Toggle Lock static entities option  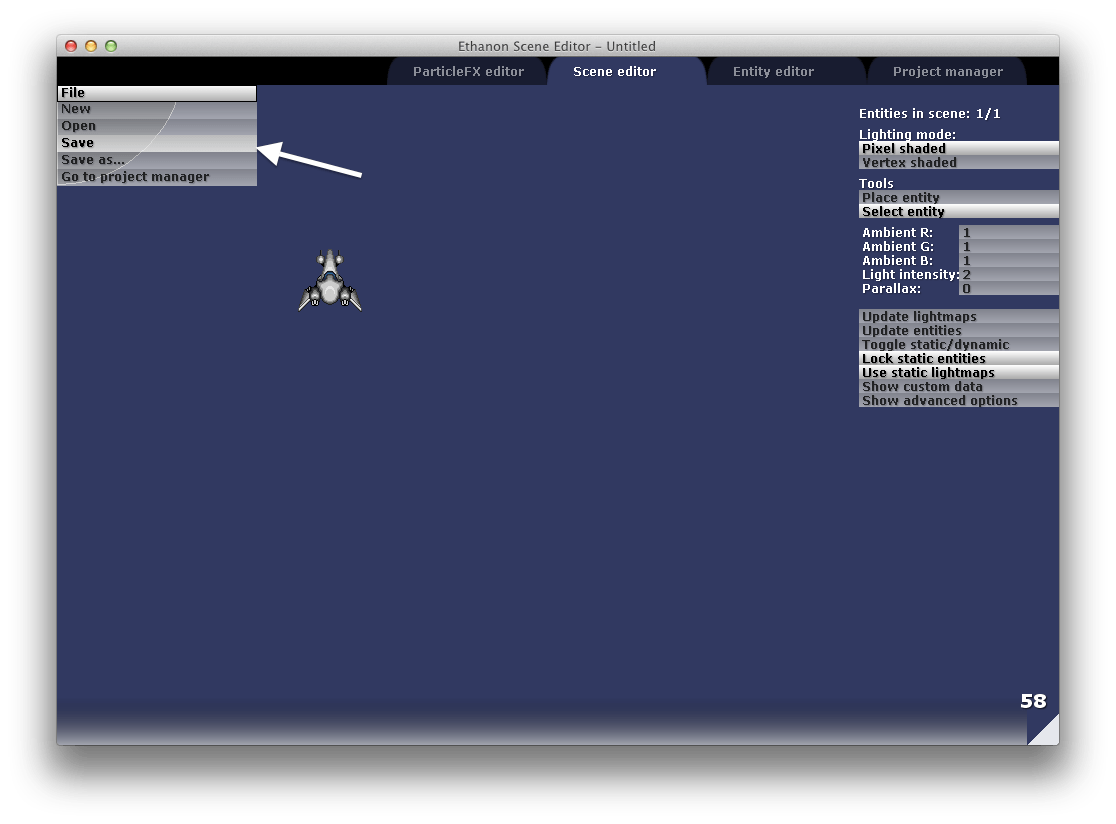[x=958, y=358]
